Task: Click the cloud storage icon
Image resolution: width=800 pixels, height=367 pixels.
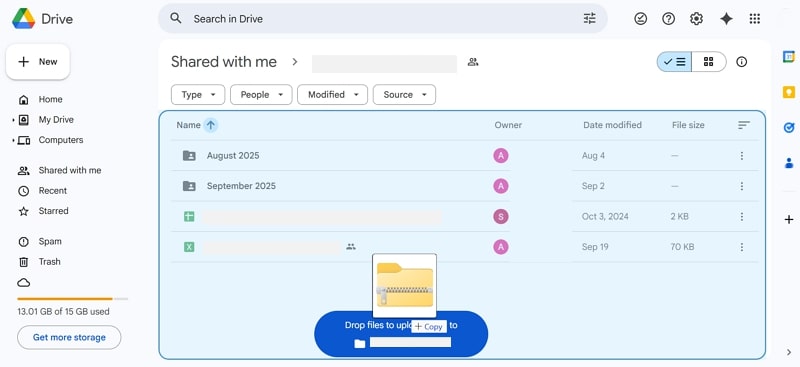Action: 23,282
